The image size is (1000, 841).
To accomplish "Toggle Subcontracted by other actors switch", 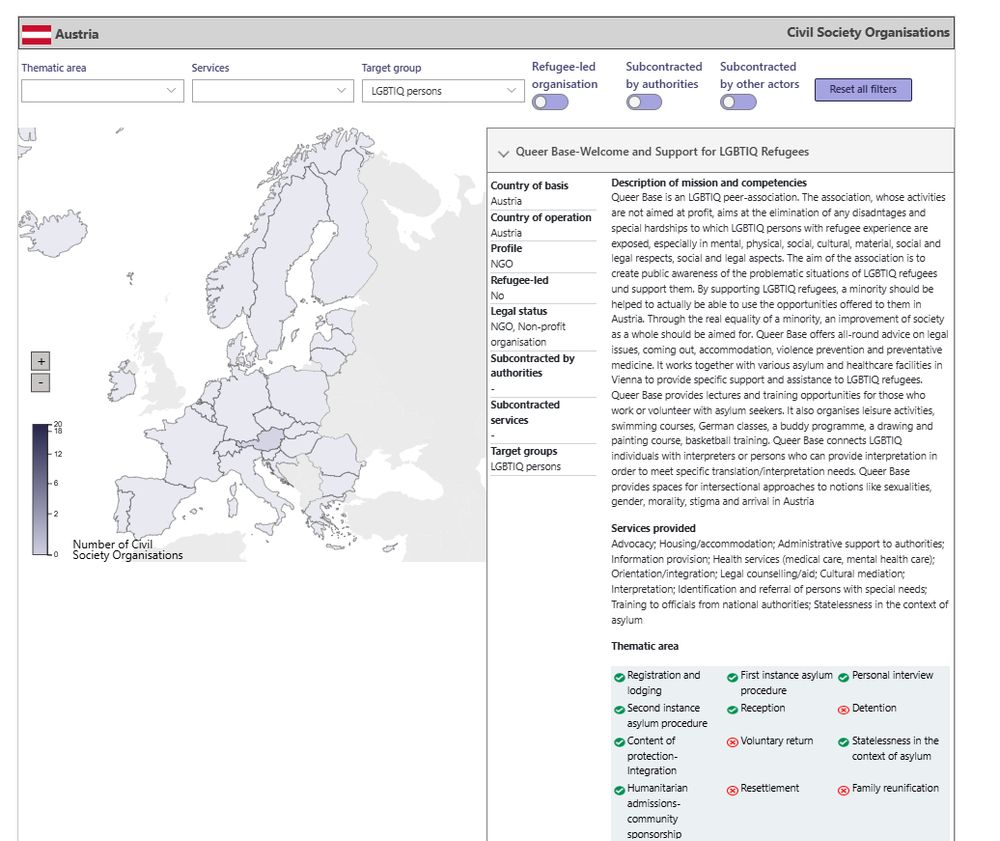I will 738,102.
